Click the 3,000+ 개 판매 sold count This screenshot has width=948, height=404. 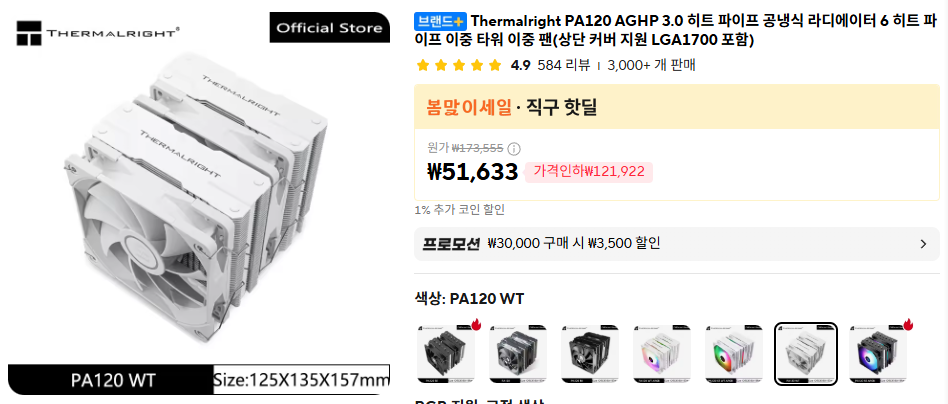click(651, 65)
